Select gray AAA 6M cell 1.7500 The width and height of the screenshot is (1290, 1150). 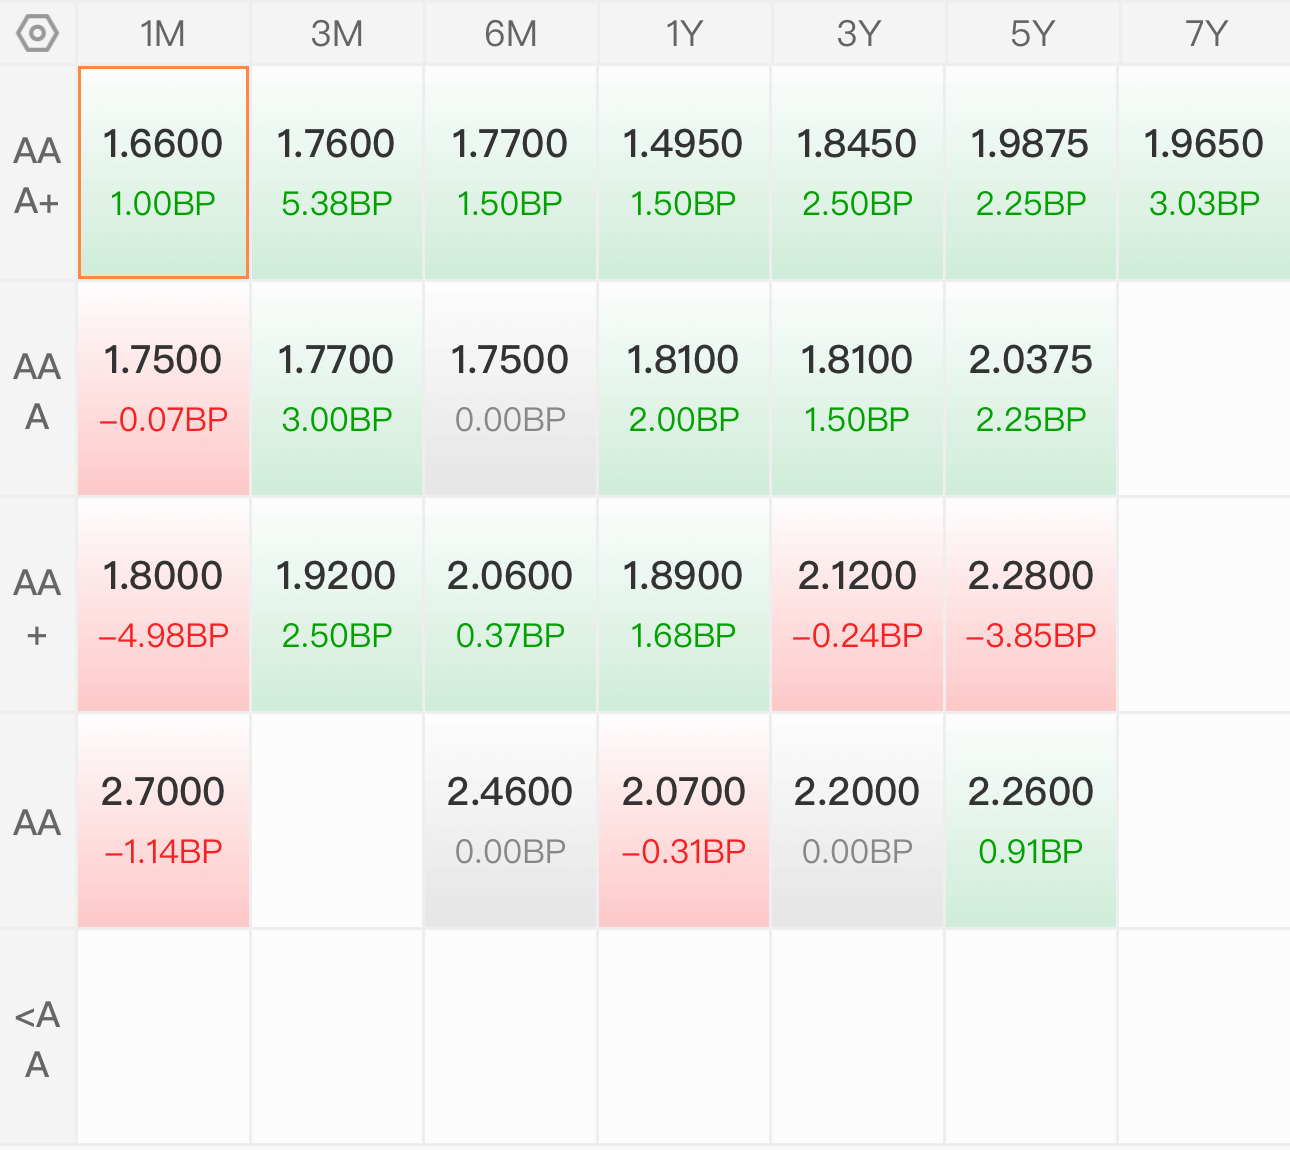510,388
